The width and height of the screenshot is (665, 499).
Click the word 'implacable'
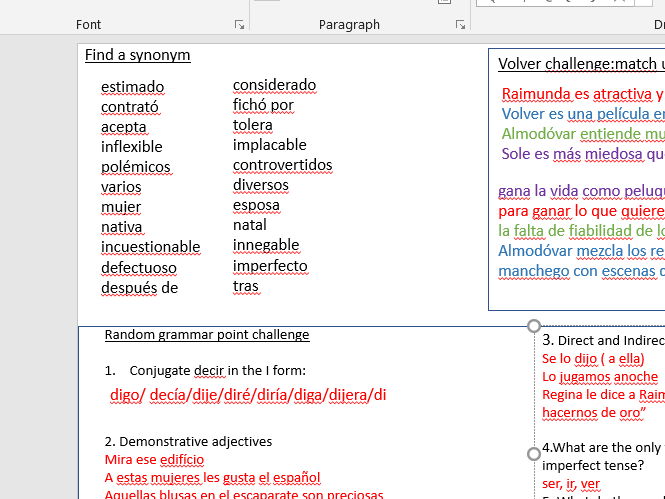coord(270,145)
